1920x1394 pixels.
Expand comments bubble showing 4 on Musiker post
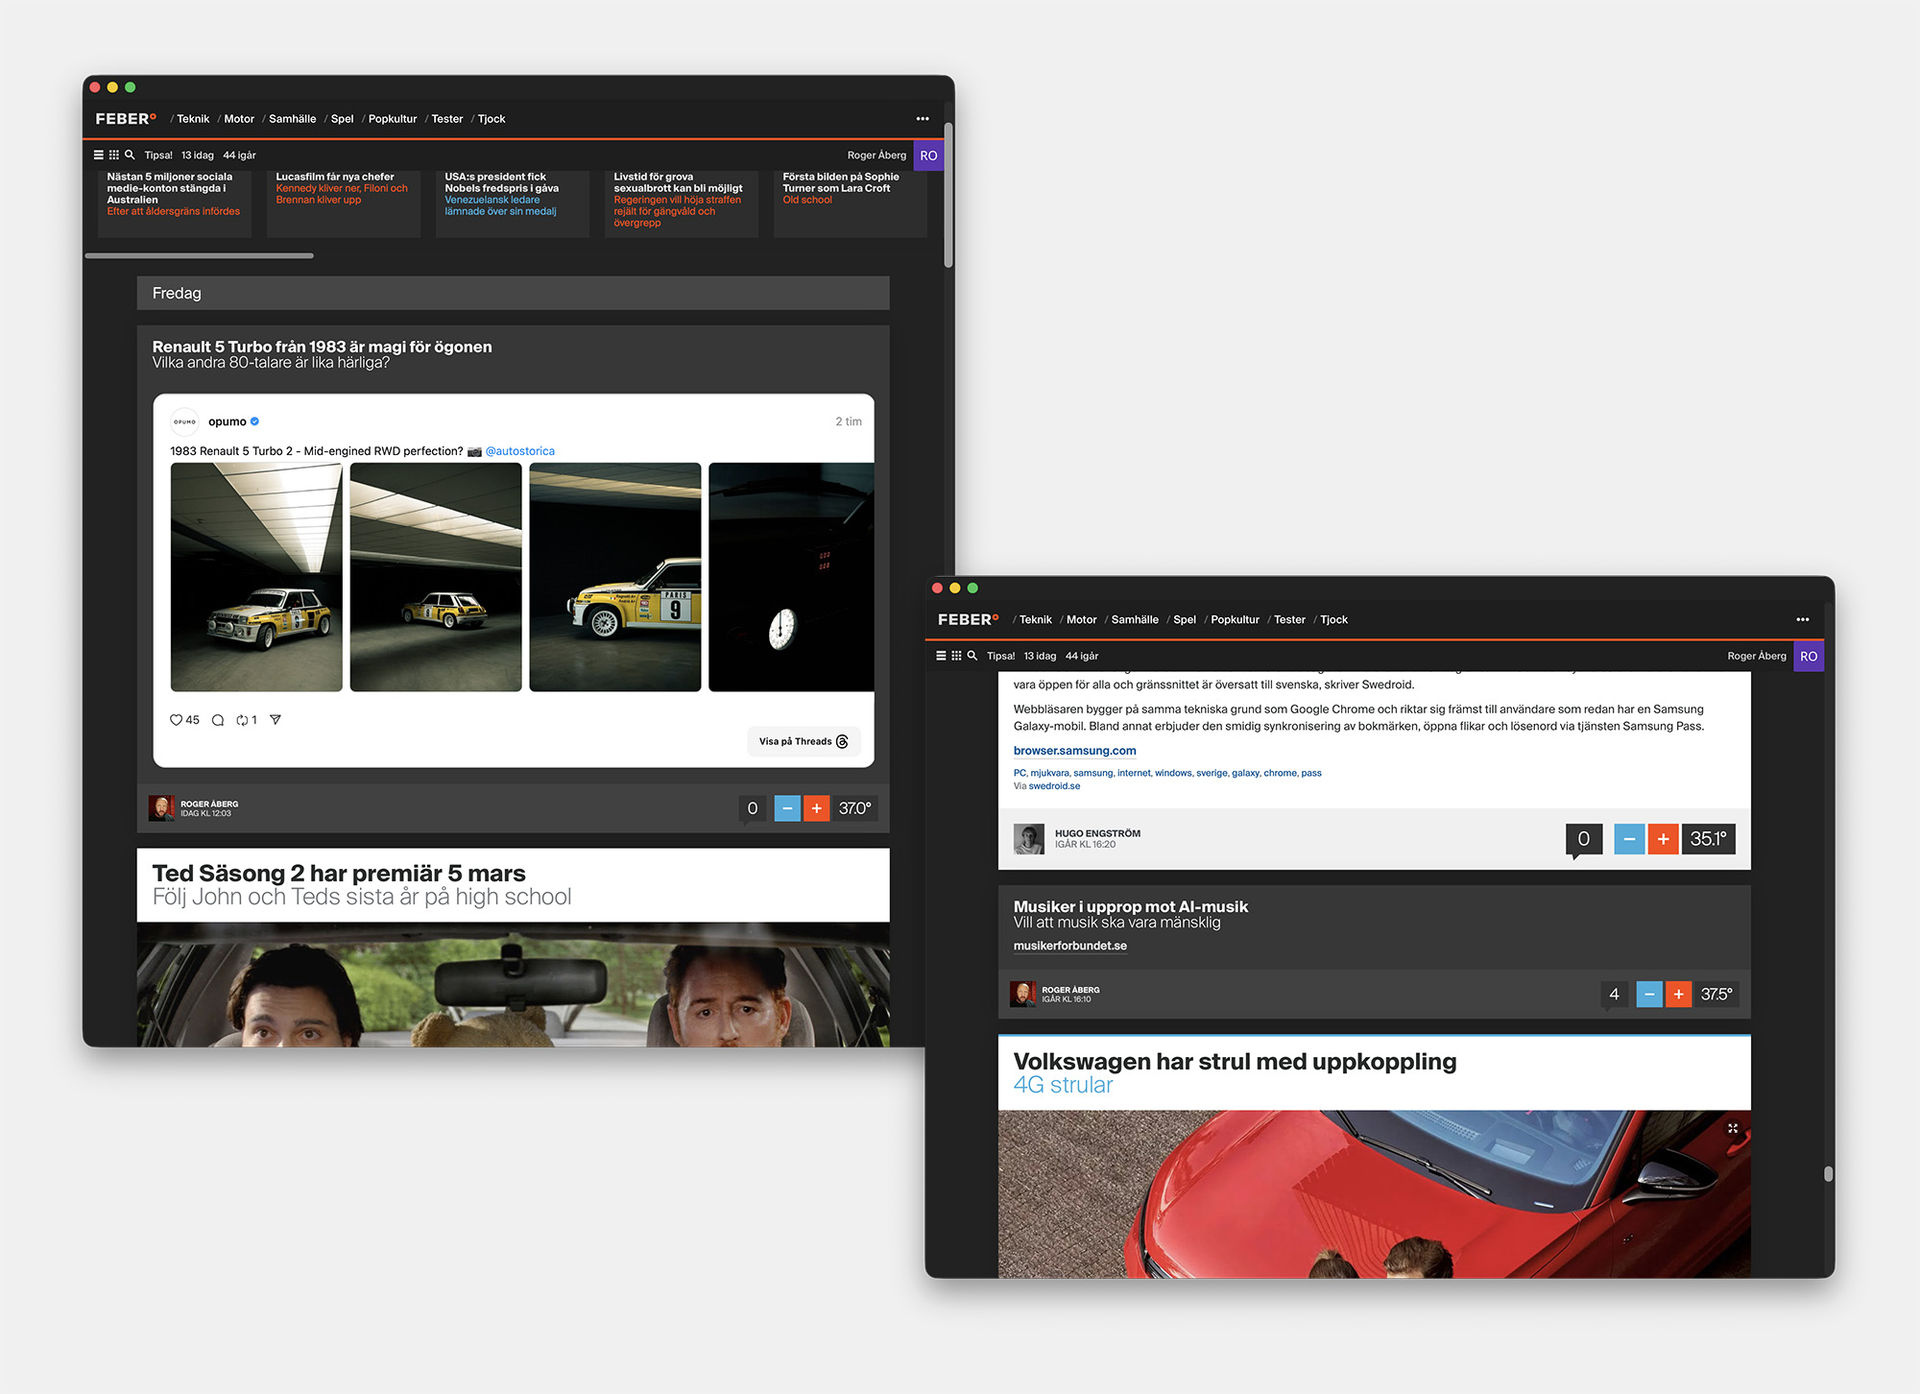1614,994
